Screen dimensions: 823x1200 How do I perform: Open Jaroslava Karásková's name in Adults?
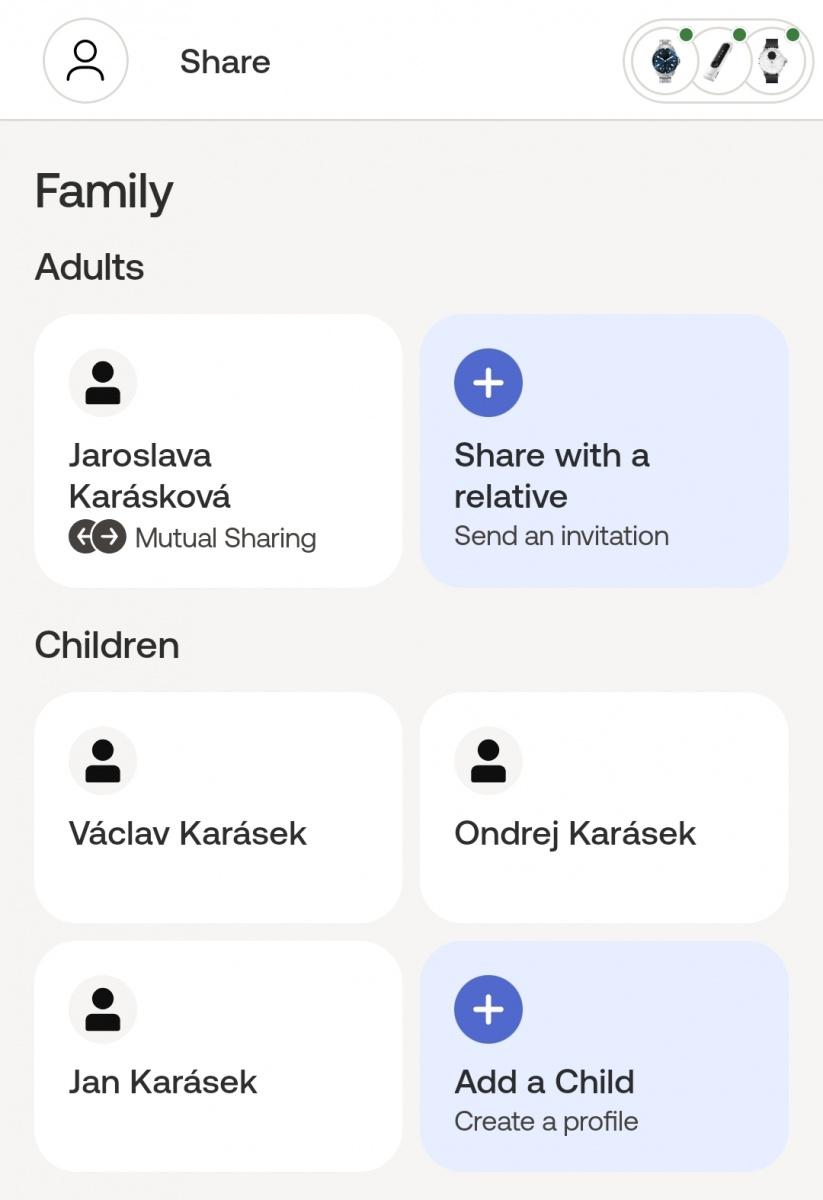pos(150,476)
